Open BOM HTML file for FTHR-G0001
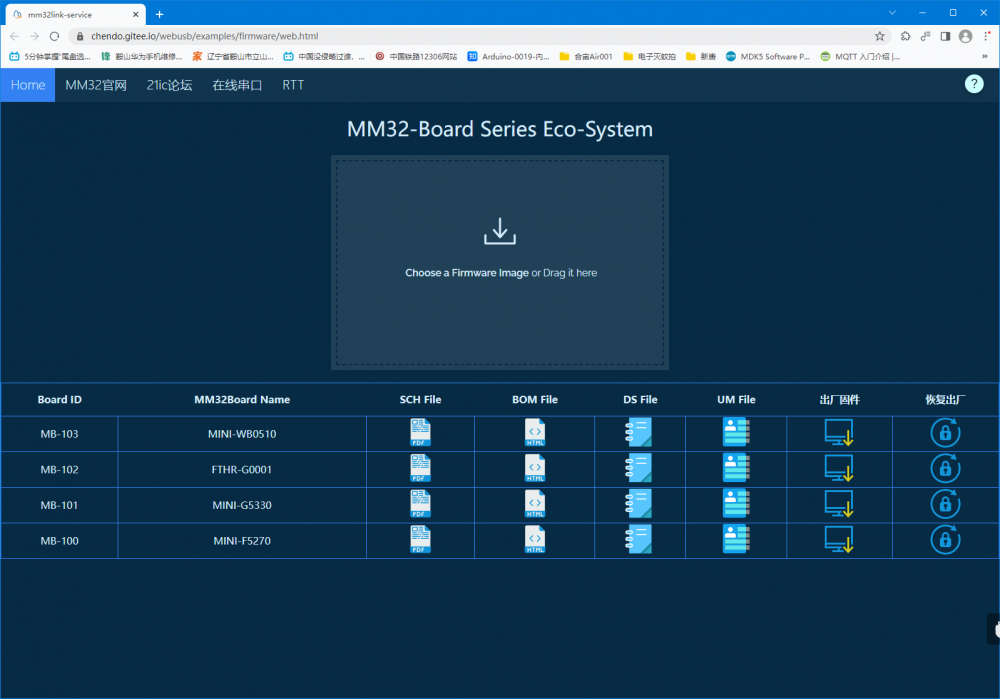 pos(534,468)
